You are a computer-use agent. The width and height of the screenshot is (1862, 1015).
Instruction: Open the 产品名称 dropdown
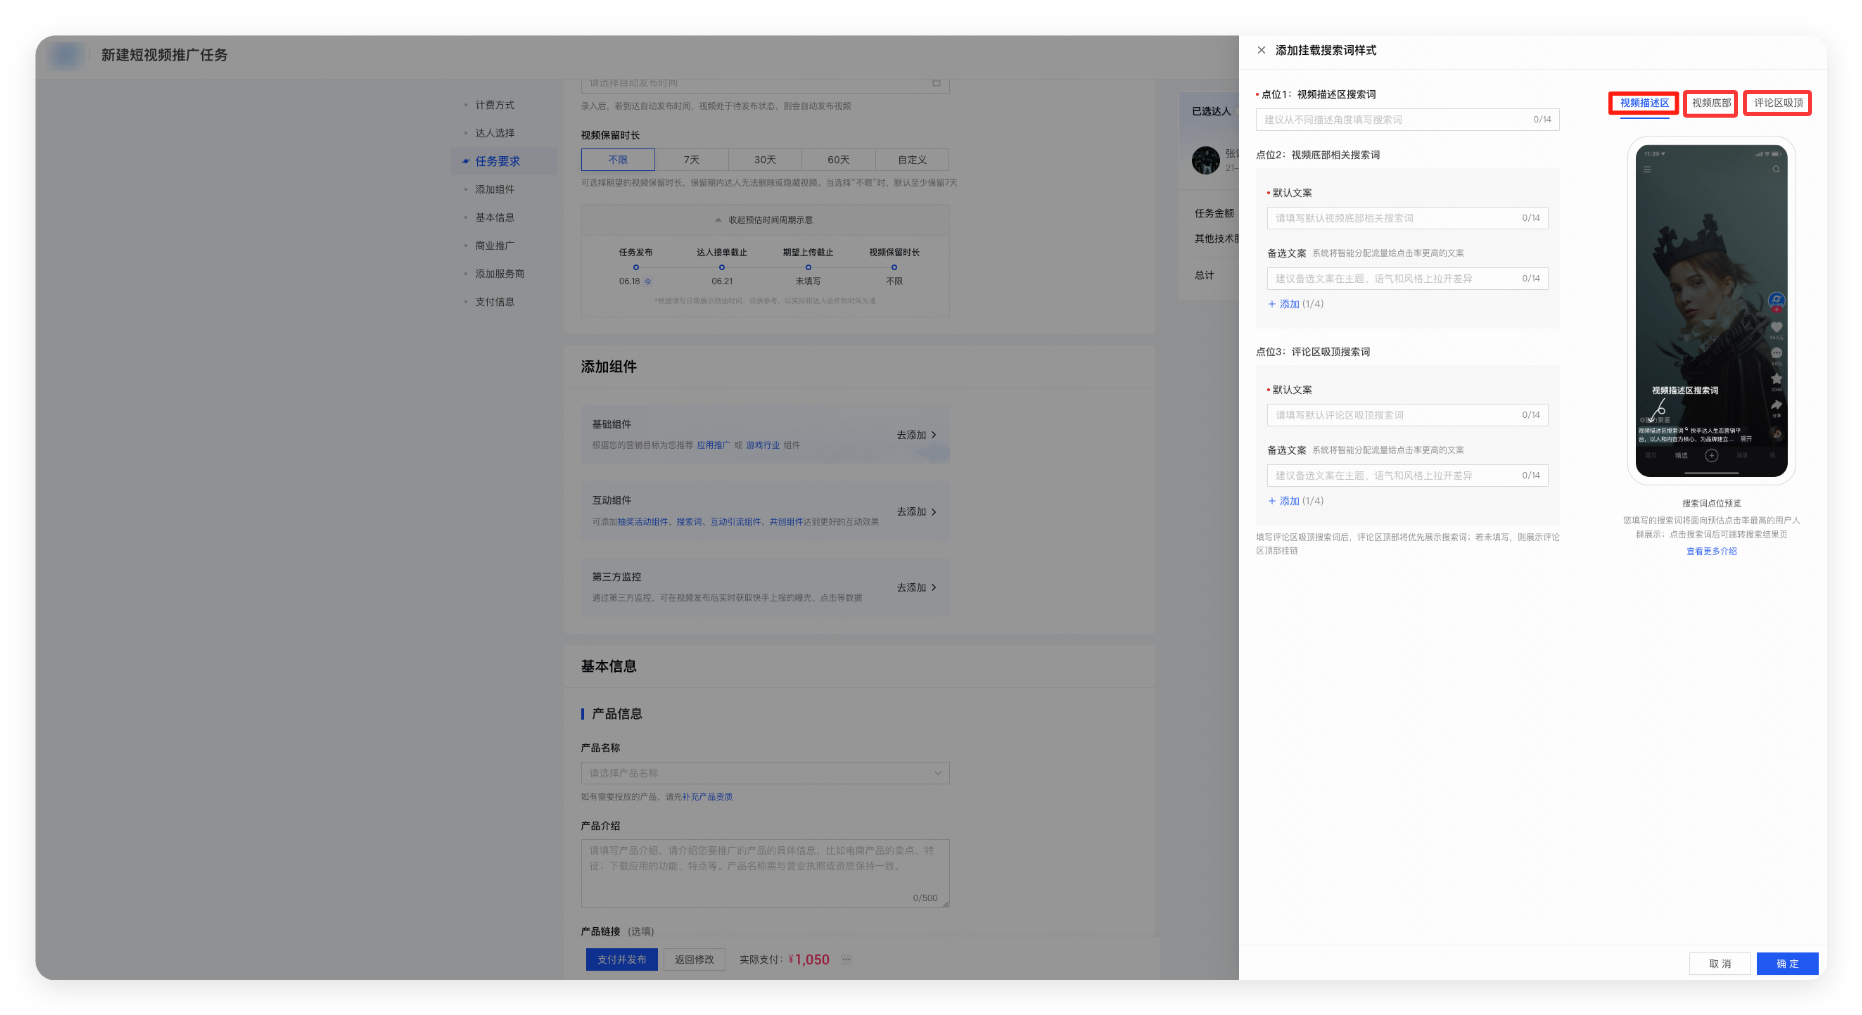(765, 773)
